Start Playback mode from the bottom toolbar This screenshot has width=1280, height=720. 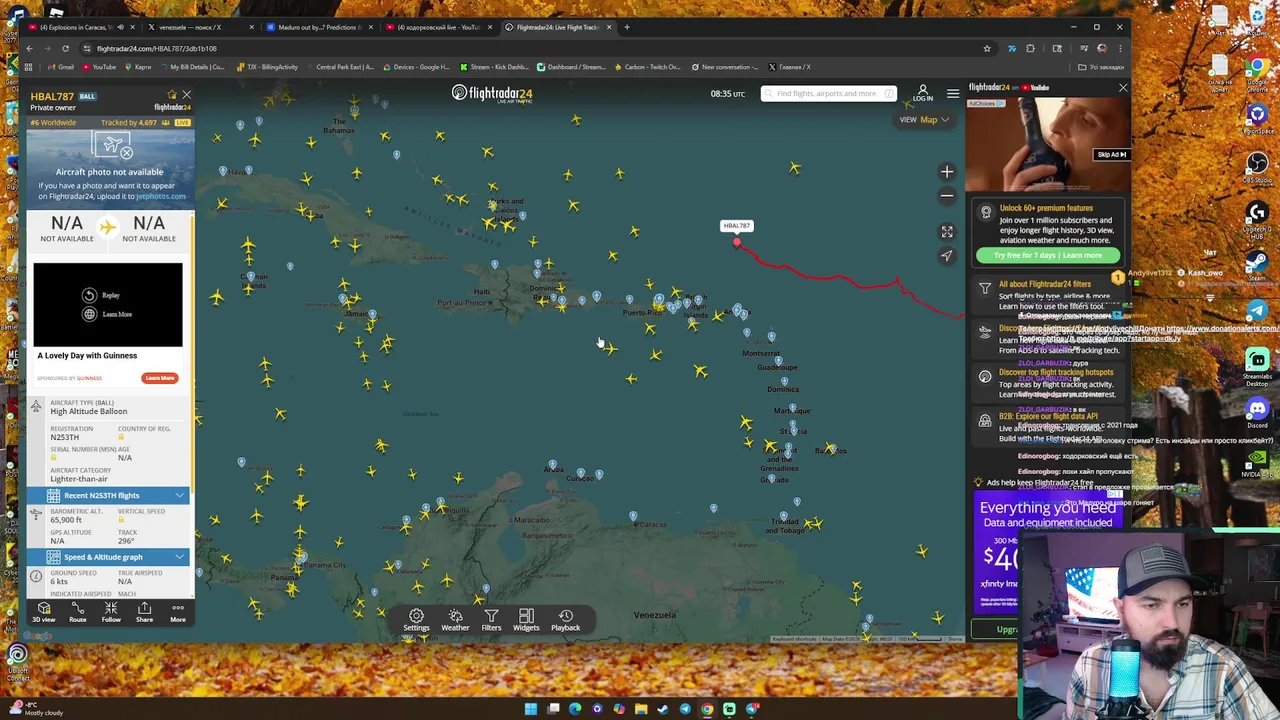click(565, 620)
